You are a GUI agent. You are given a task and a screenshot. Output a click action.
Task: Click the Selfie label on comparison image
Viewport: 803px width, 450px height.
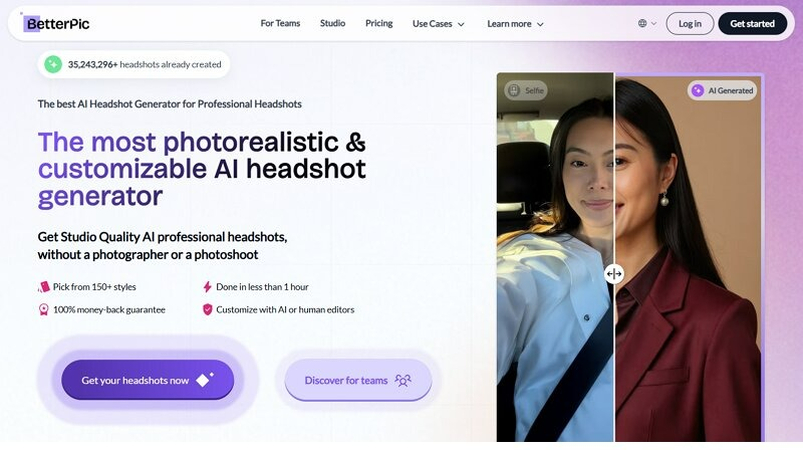(525, 91)
